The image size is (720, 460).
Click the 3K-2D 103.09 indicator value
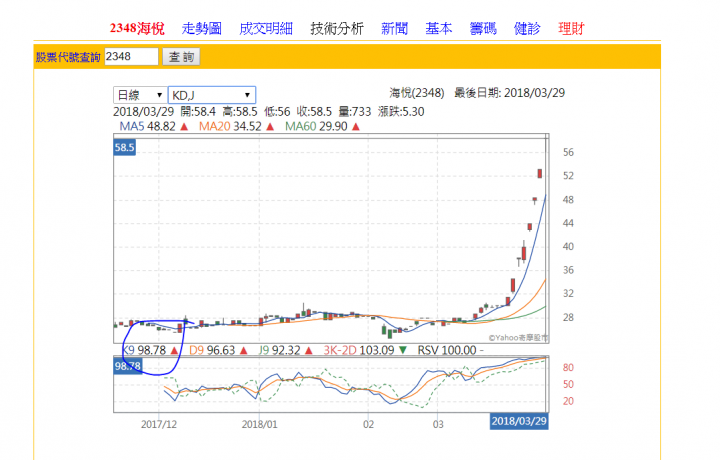pyautogui.click(x=359, y=350)
